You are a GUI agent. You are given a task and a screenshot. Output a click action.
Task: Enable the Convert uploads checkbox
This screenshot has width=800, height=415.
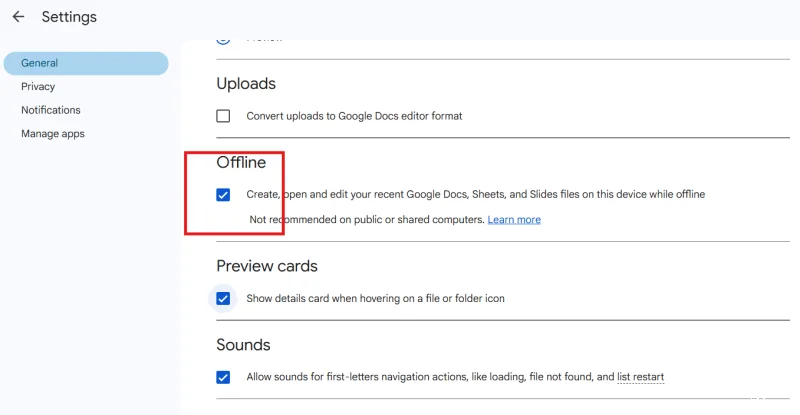[223, 116]
